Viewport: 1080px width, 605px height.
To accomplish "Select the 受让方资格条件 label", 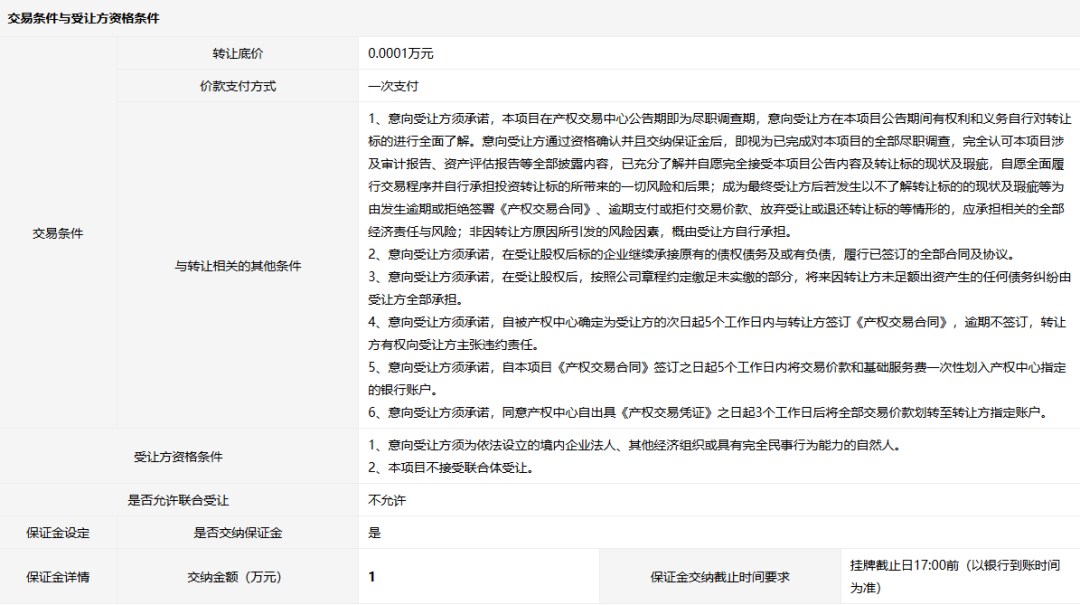I will pyautogui.click(x=178, y=457).
